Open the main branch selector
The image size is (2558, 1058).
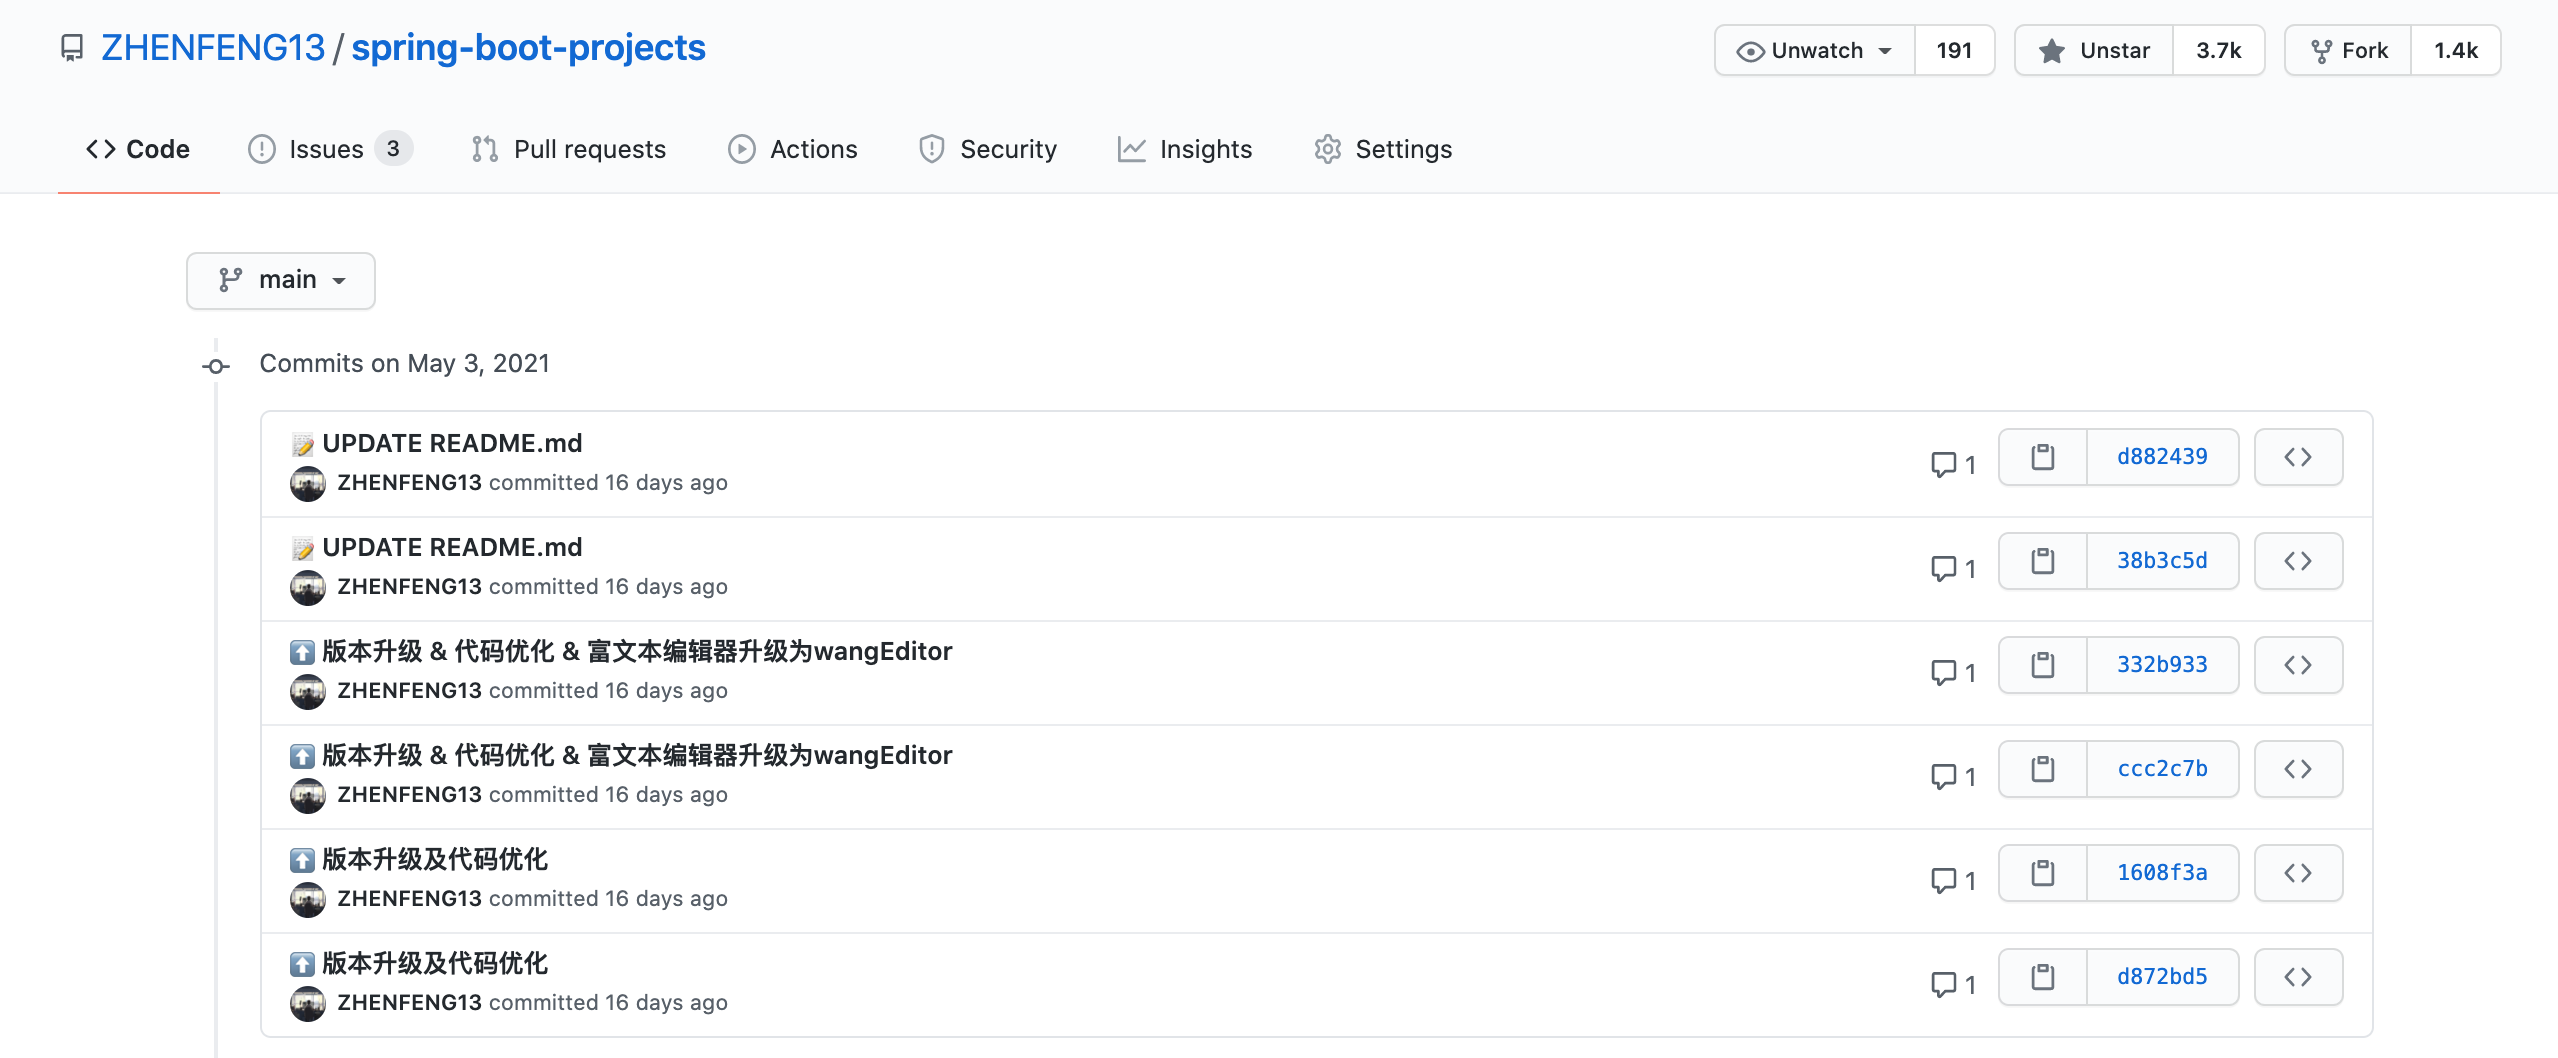(281, 280)
